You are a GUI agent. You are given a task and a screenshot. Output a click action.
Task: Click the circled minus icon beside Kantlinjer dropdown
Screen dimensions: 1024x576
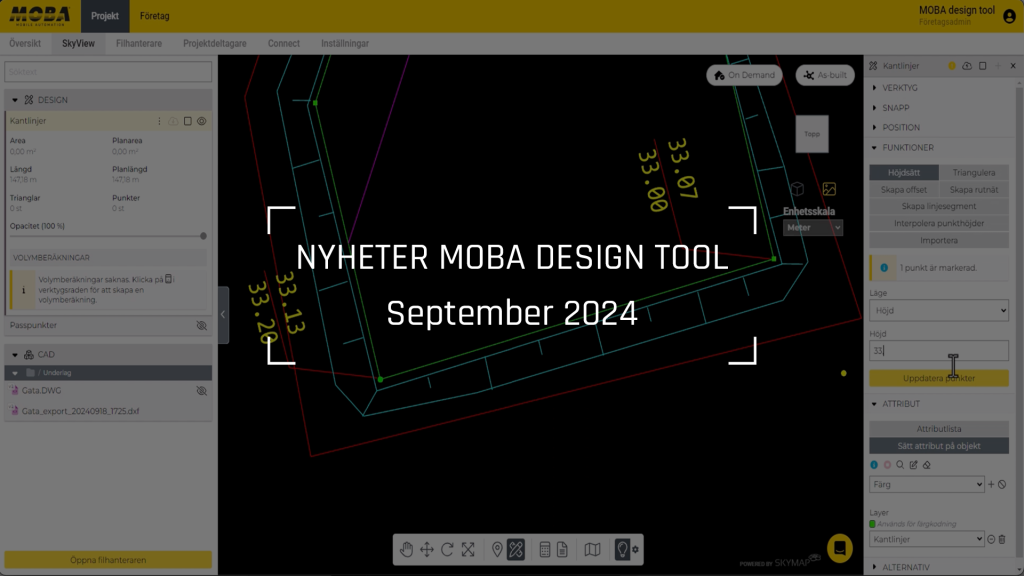991,539
